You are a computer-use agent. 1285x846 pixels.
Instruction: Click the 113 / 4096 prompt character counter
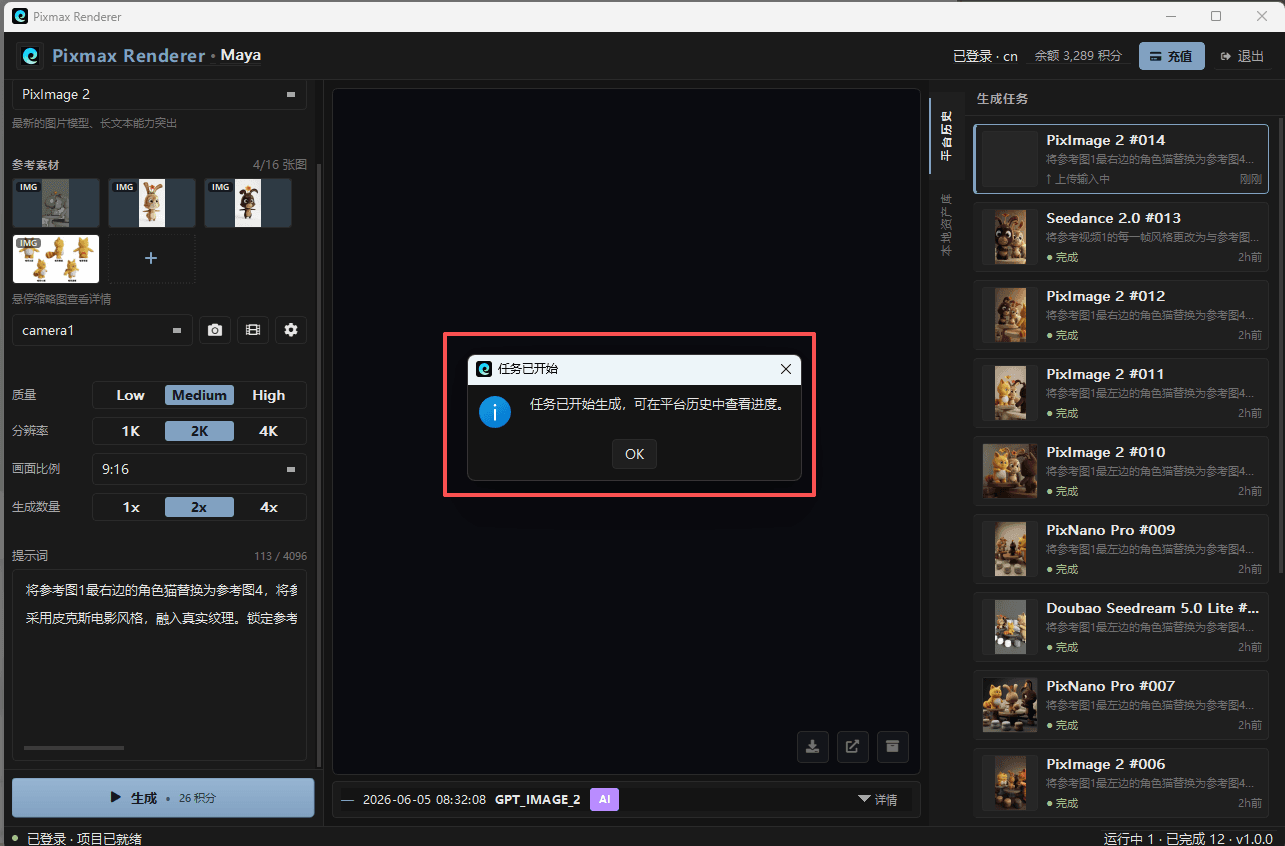click(x=280, y=556)
